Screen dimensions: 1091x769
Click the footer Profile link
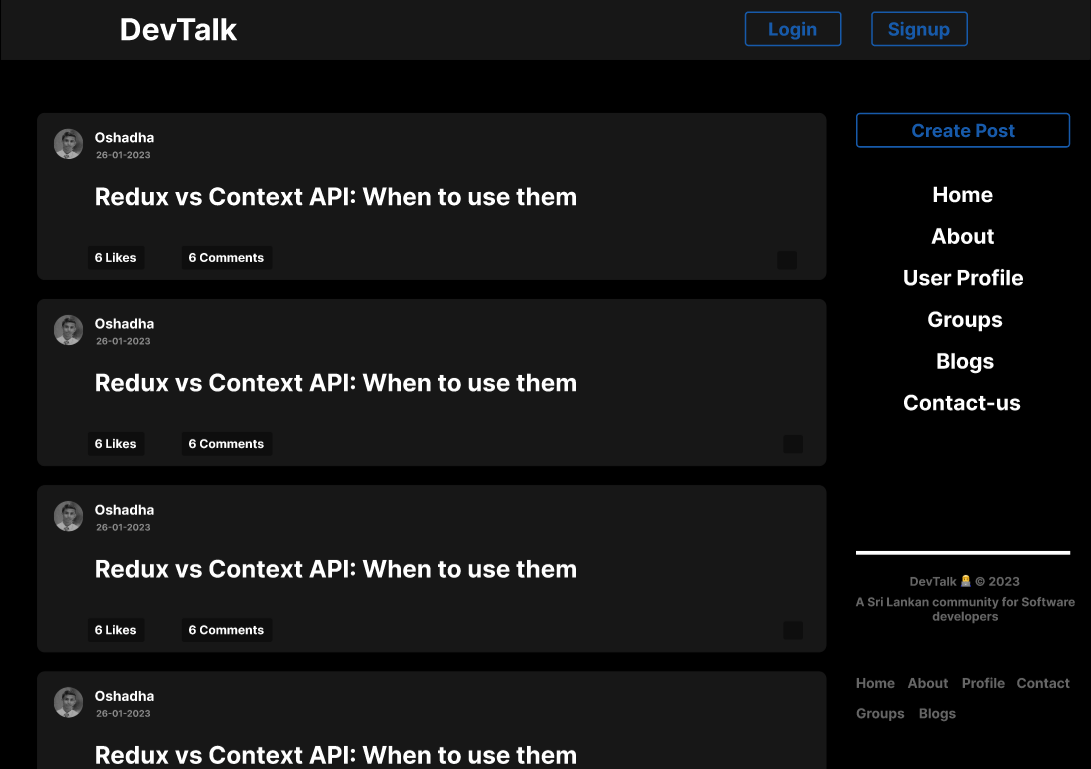tap(983, 683)
